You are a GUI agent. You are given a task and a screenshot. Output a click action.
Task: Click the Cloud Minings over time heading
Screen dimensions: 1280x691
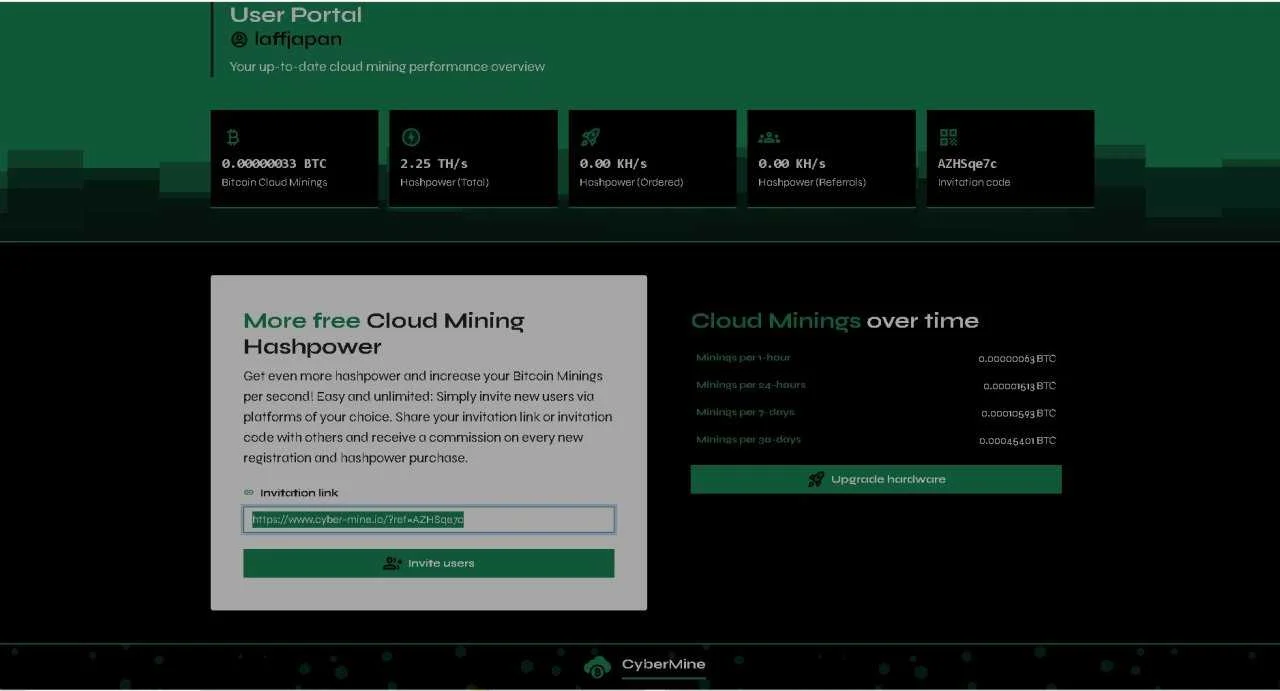tap(835, 321)
